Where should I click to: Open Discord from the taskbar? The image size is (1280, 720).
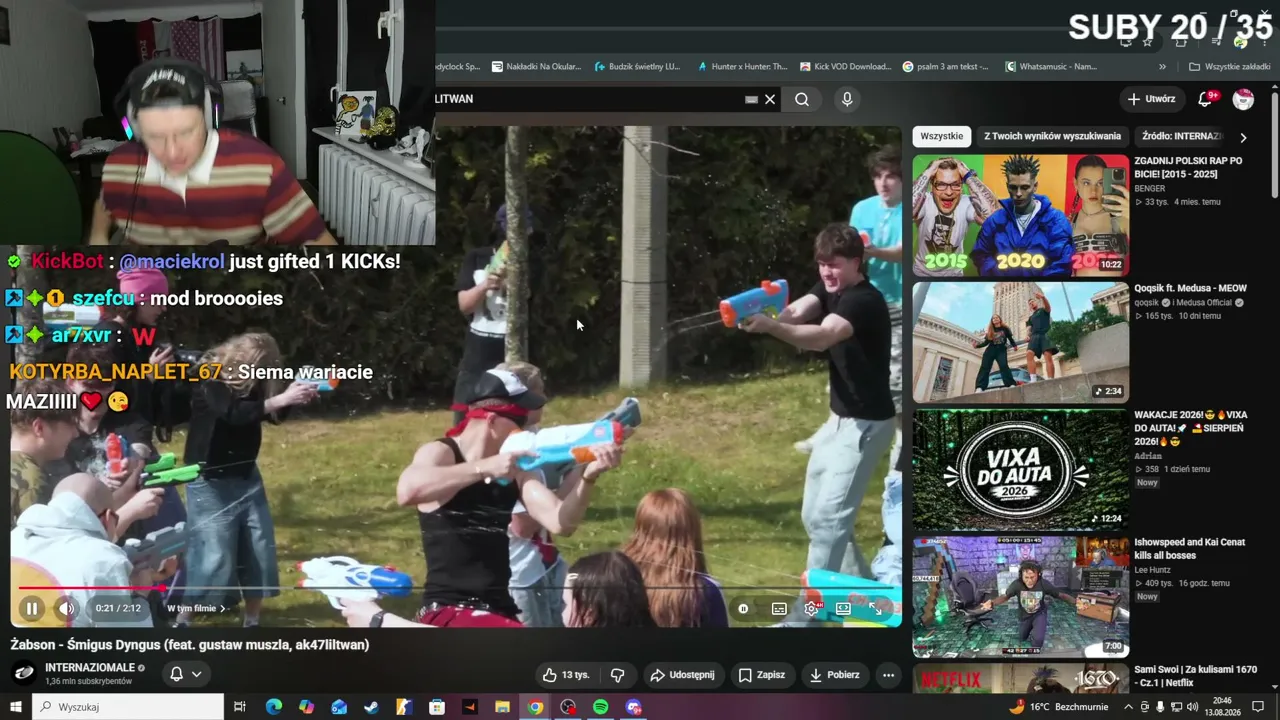(x=633, y=707)
